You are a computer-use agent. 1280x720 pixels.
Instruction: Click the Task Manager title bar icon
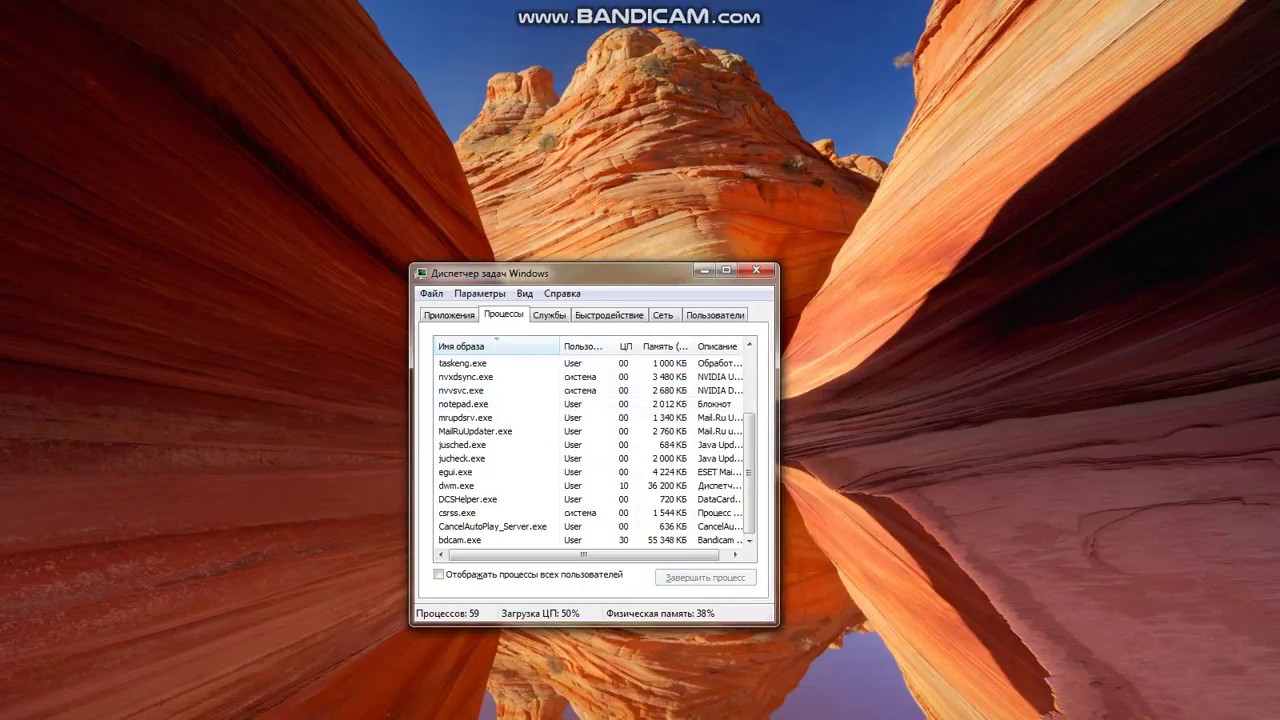coord(422,273)
